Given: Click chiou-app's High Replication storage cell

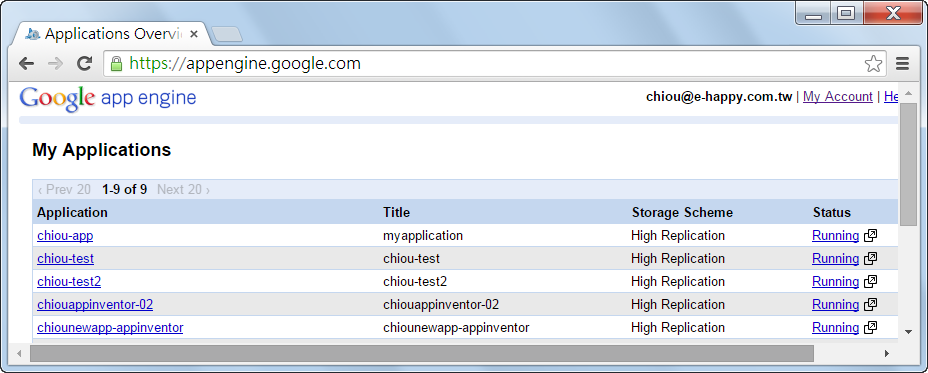Looking at the screenshot, I should coord(678,236).
